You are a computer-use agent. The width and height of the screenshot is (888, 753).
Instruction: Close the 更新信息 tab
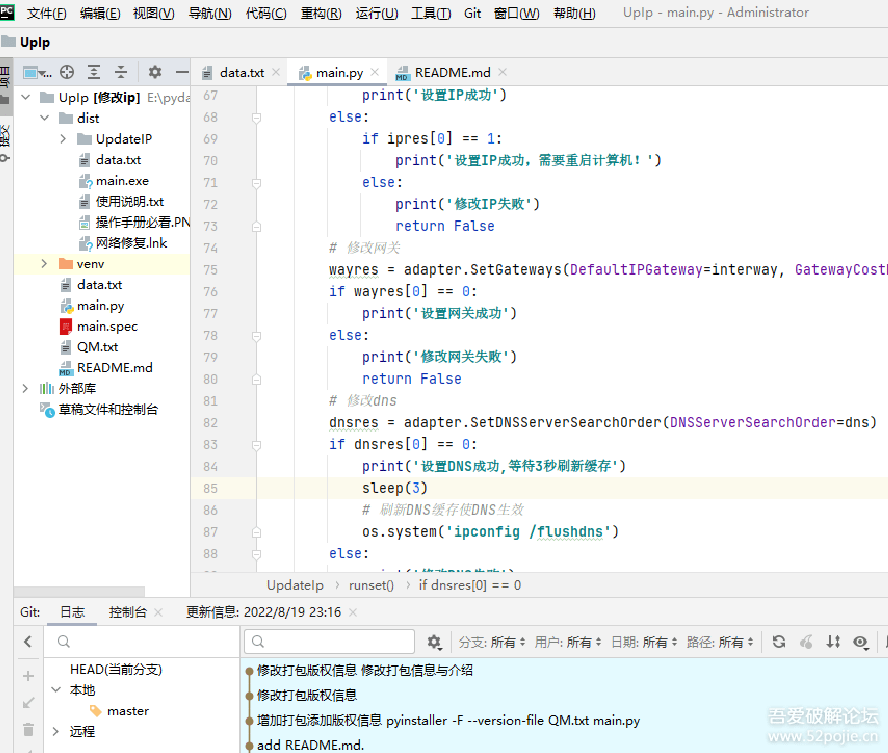pyautogui.click(x=353, y=612)
